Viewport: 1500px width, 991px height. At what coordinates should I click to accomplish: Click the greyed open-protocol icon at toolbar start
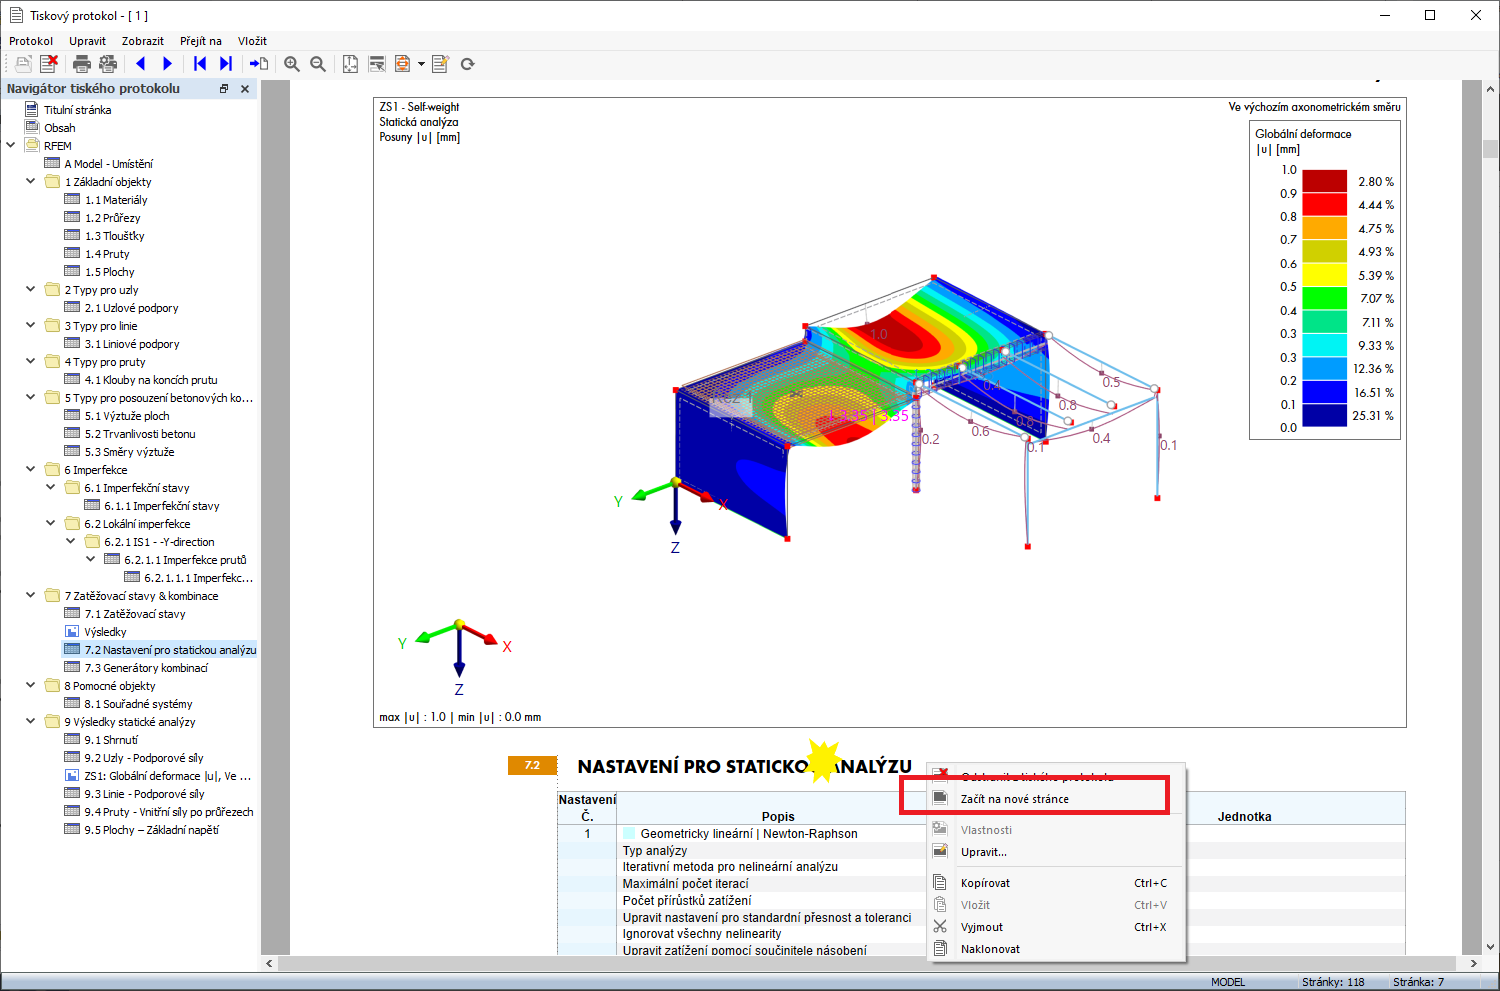click(22, 64)
